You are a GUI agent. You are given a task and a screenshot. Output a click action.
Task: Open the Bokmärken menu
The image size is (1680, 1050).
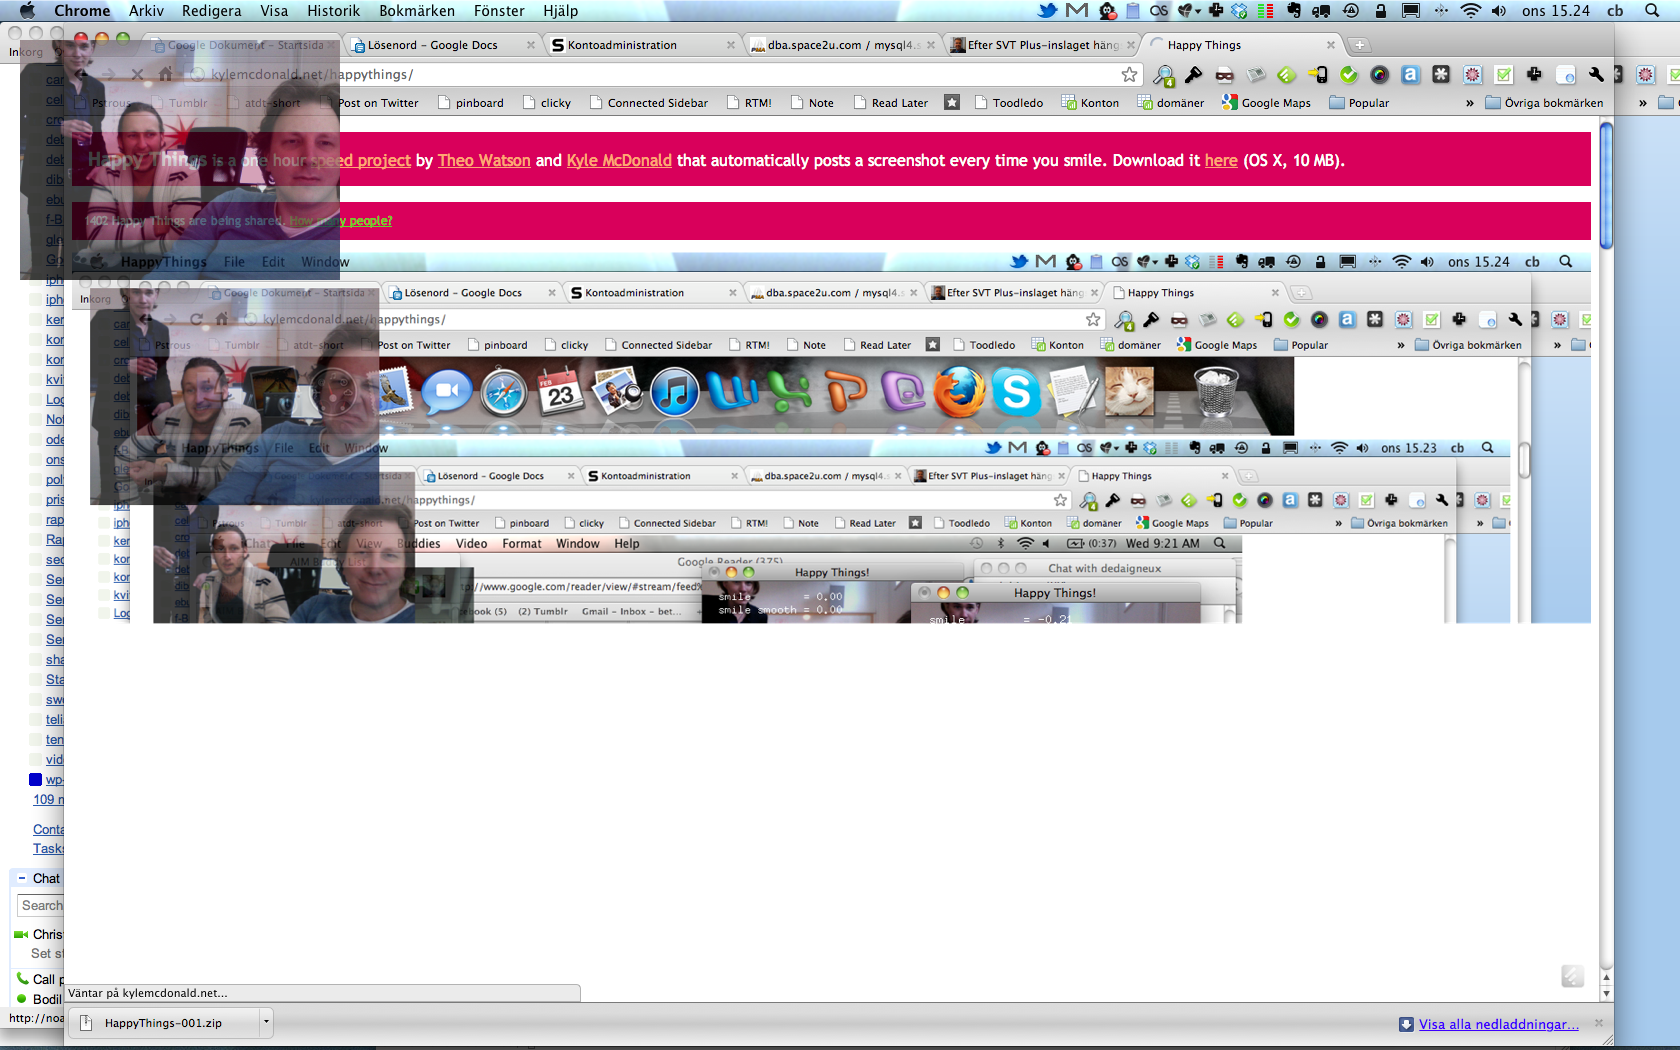(x=416, y=11)
